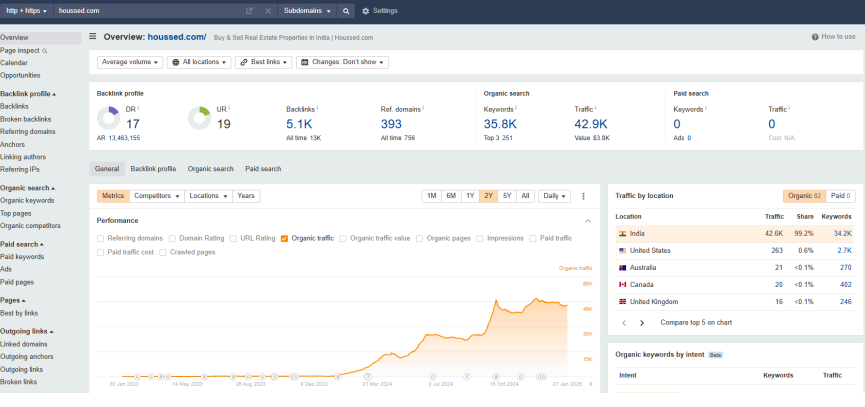Open Compare top 5 on chart
This screenshot has width=865, height=407.
(x=696, y=323)
